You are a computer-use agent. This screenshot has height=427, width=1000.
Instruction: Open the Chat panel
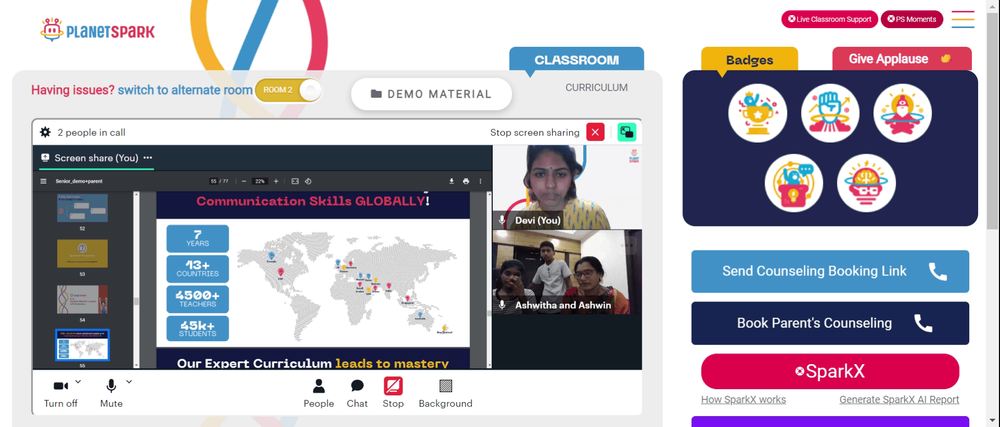point(357,393)
